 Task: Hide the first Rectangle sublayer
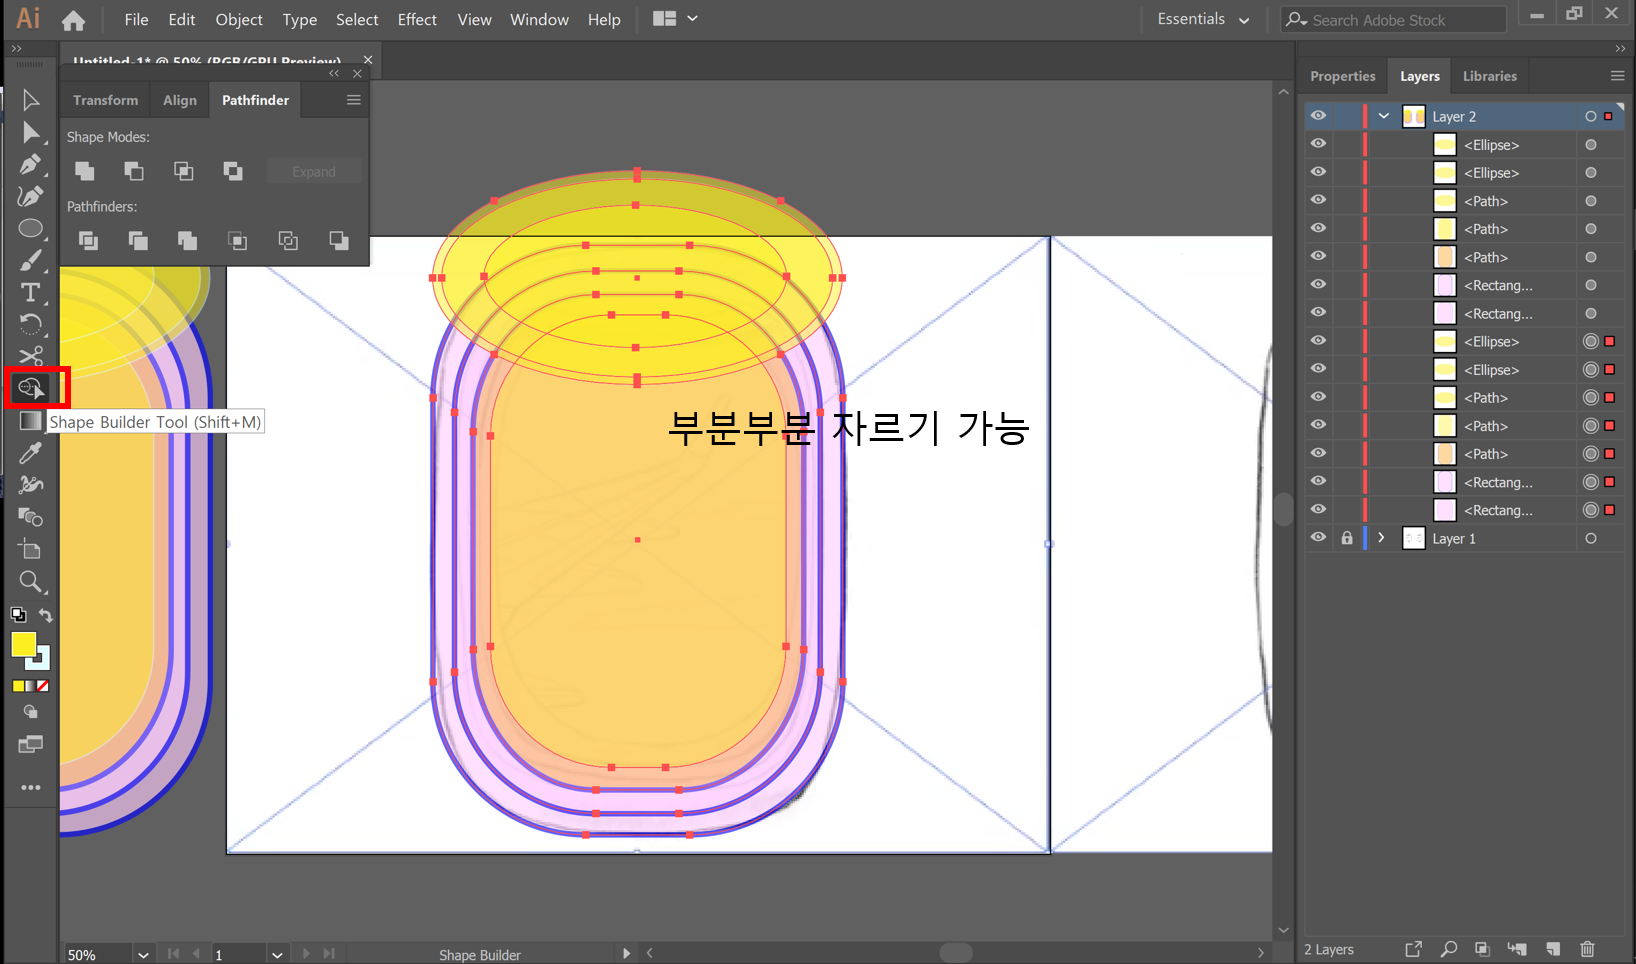(1318, 285)
